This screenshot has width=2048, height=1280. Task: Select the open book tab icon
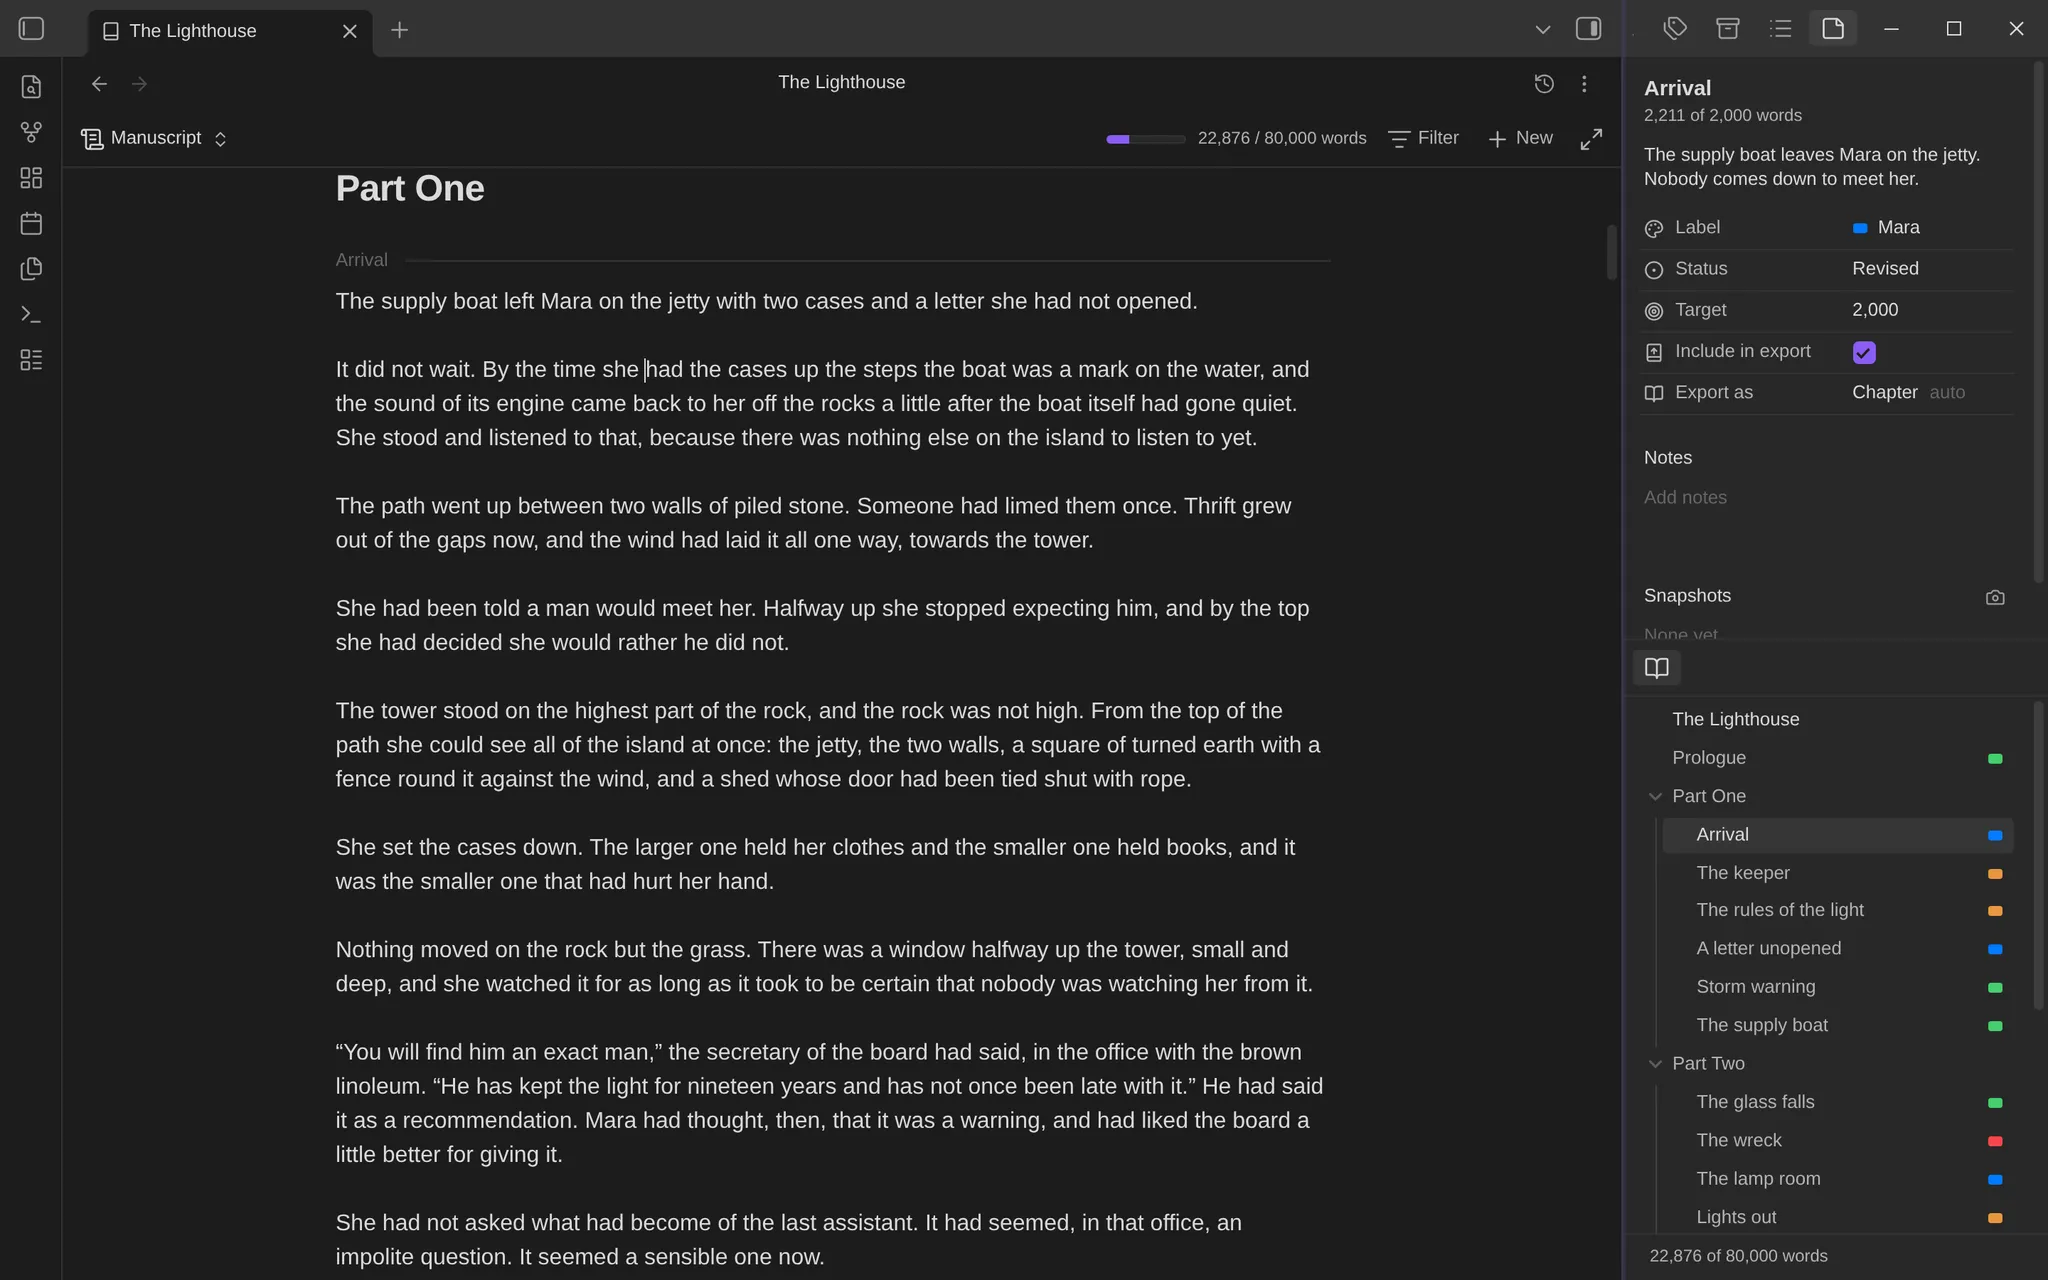tap(1657, 668)
